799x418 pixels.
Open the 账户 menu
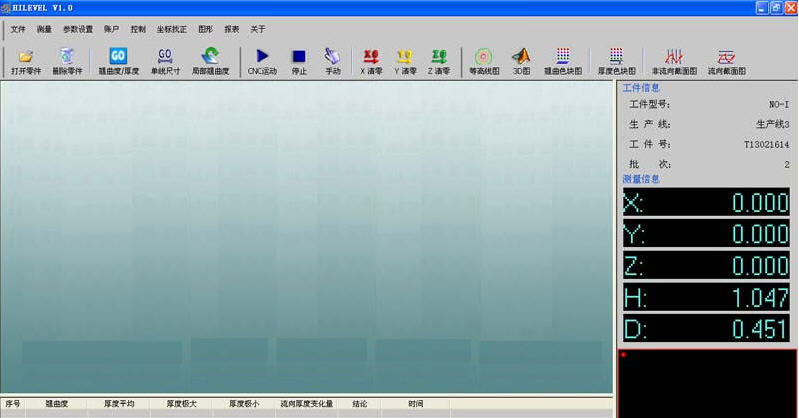click(112, 29)
